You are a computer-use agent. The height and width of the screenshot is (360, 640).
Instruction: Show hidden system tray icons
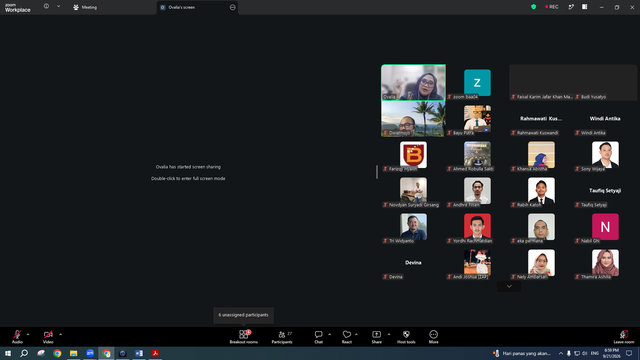pos(561,353)
